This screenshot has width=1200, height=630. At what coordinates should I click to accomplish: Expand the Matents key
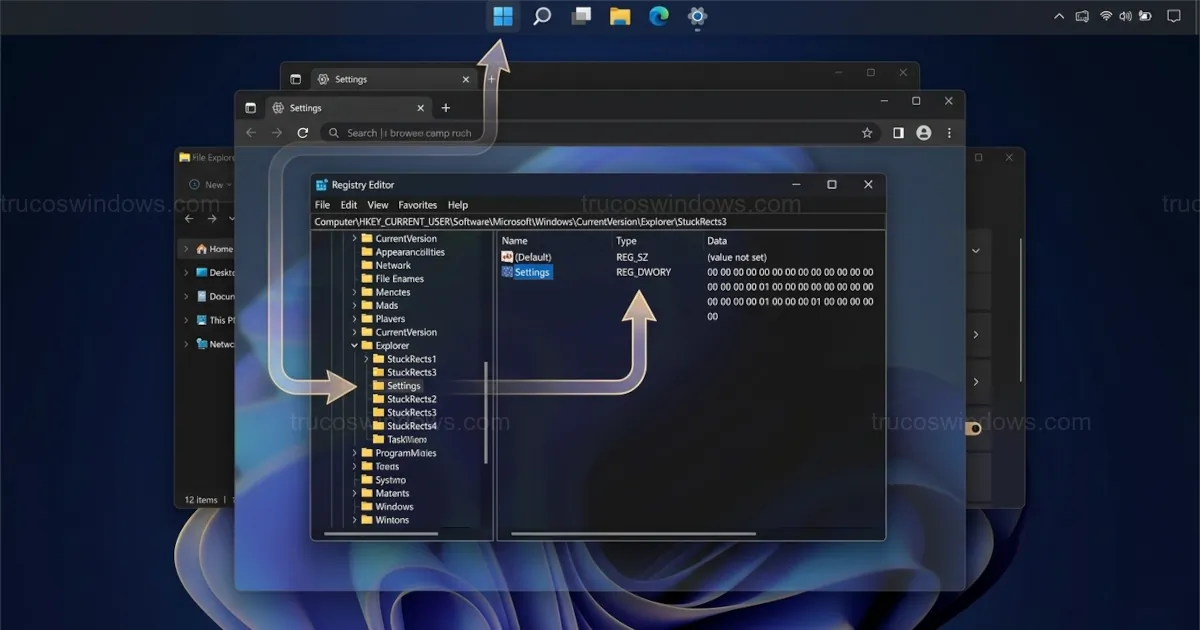[355, 493]
